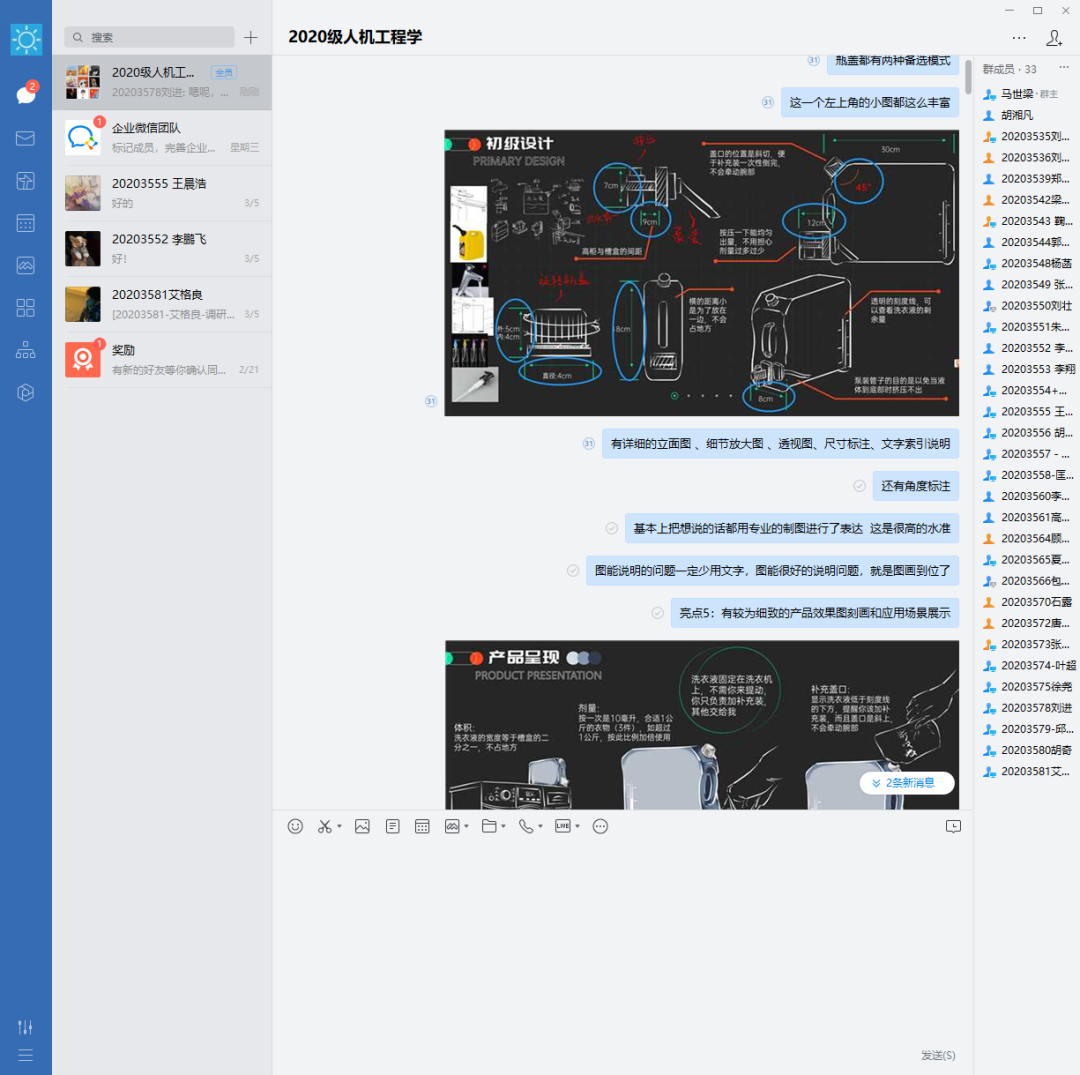This screenshot has height=1075, width=1080.
Task: Open the emoji picker in the chat toolbar
Action: click(295, 826)
